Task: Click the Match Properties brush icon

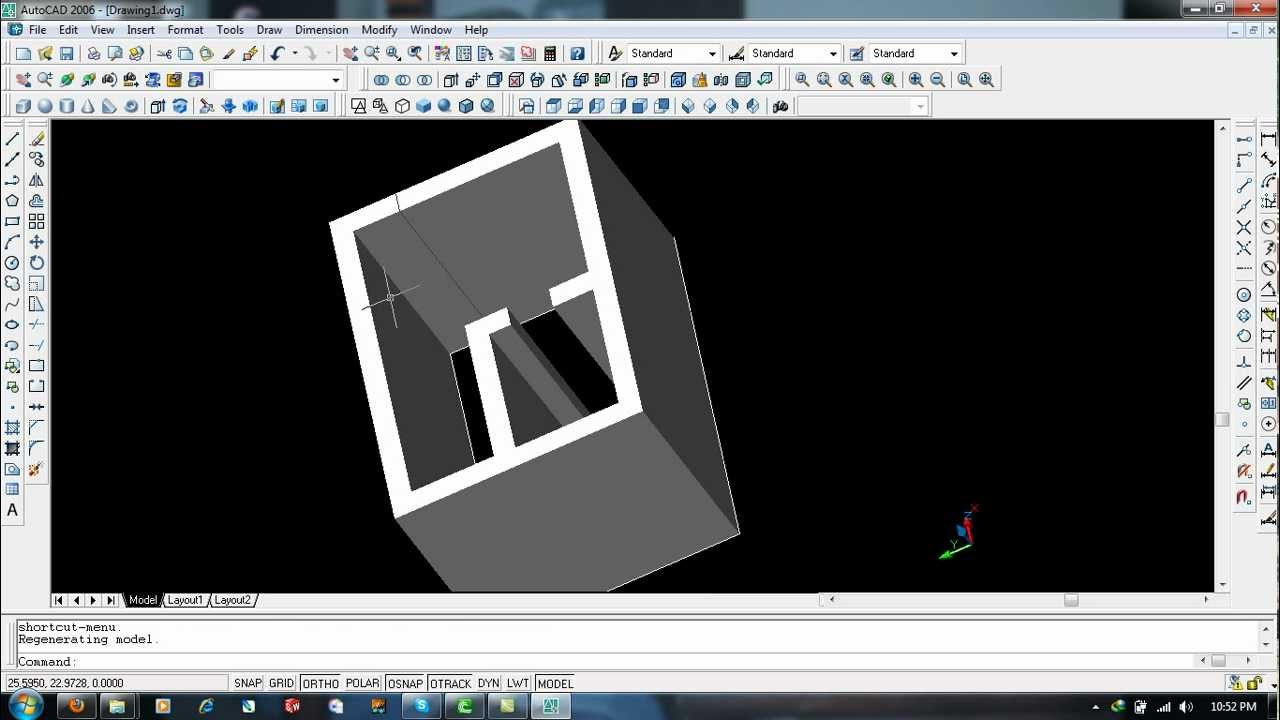Action: (229, 54)
